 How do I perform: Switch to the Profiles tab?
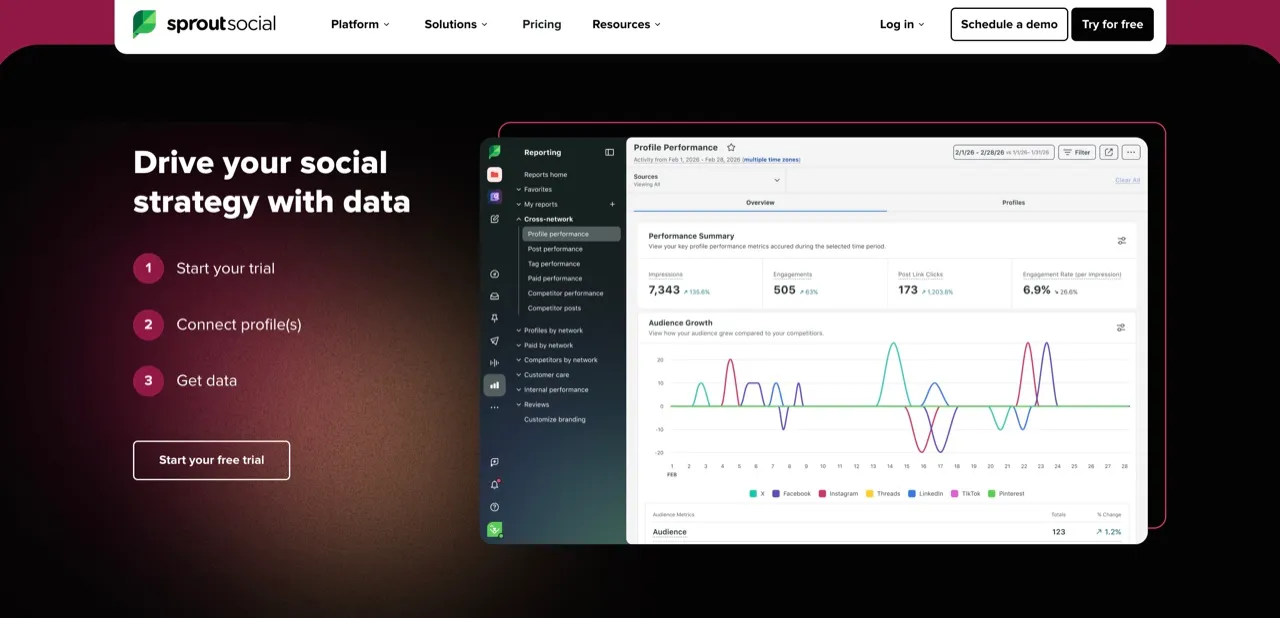pos(1013,202)
